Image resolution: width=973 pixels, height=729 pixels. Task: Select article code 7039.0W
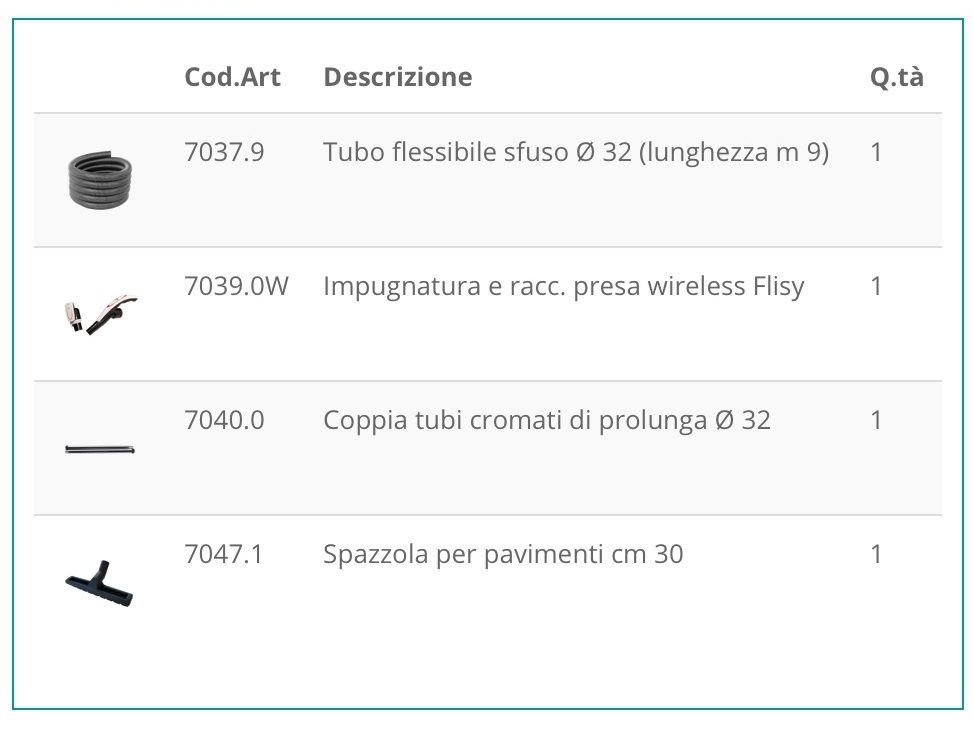tap(236, 286)
